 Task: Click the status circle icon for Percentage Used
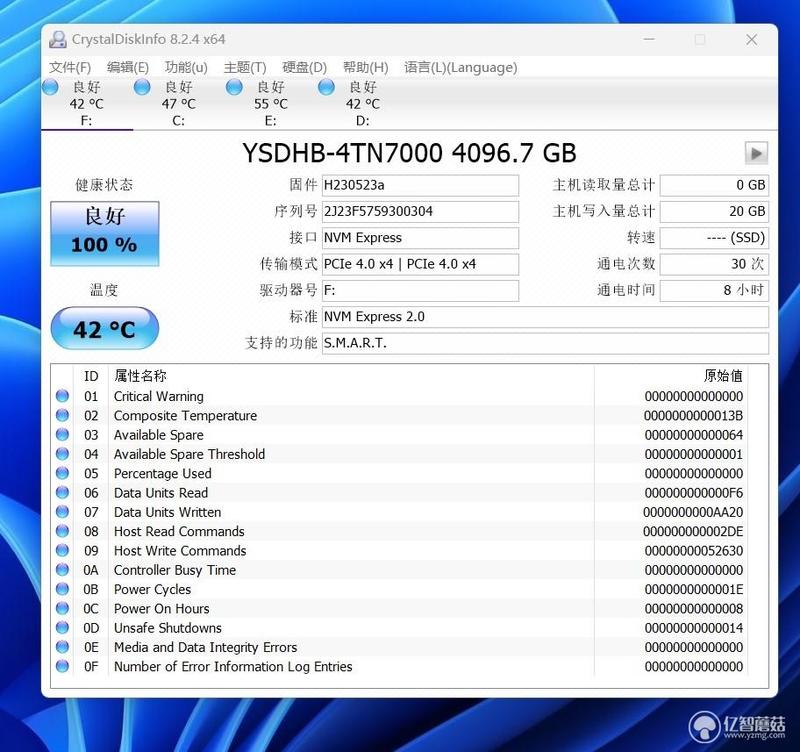coord(62,473)
